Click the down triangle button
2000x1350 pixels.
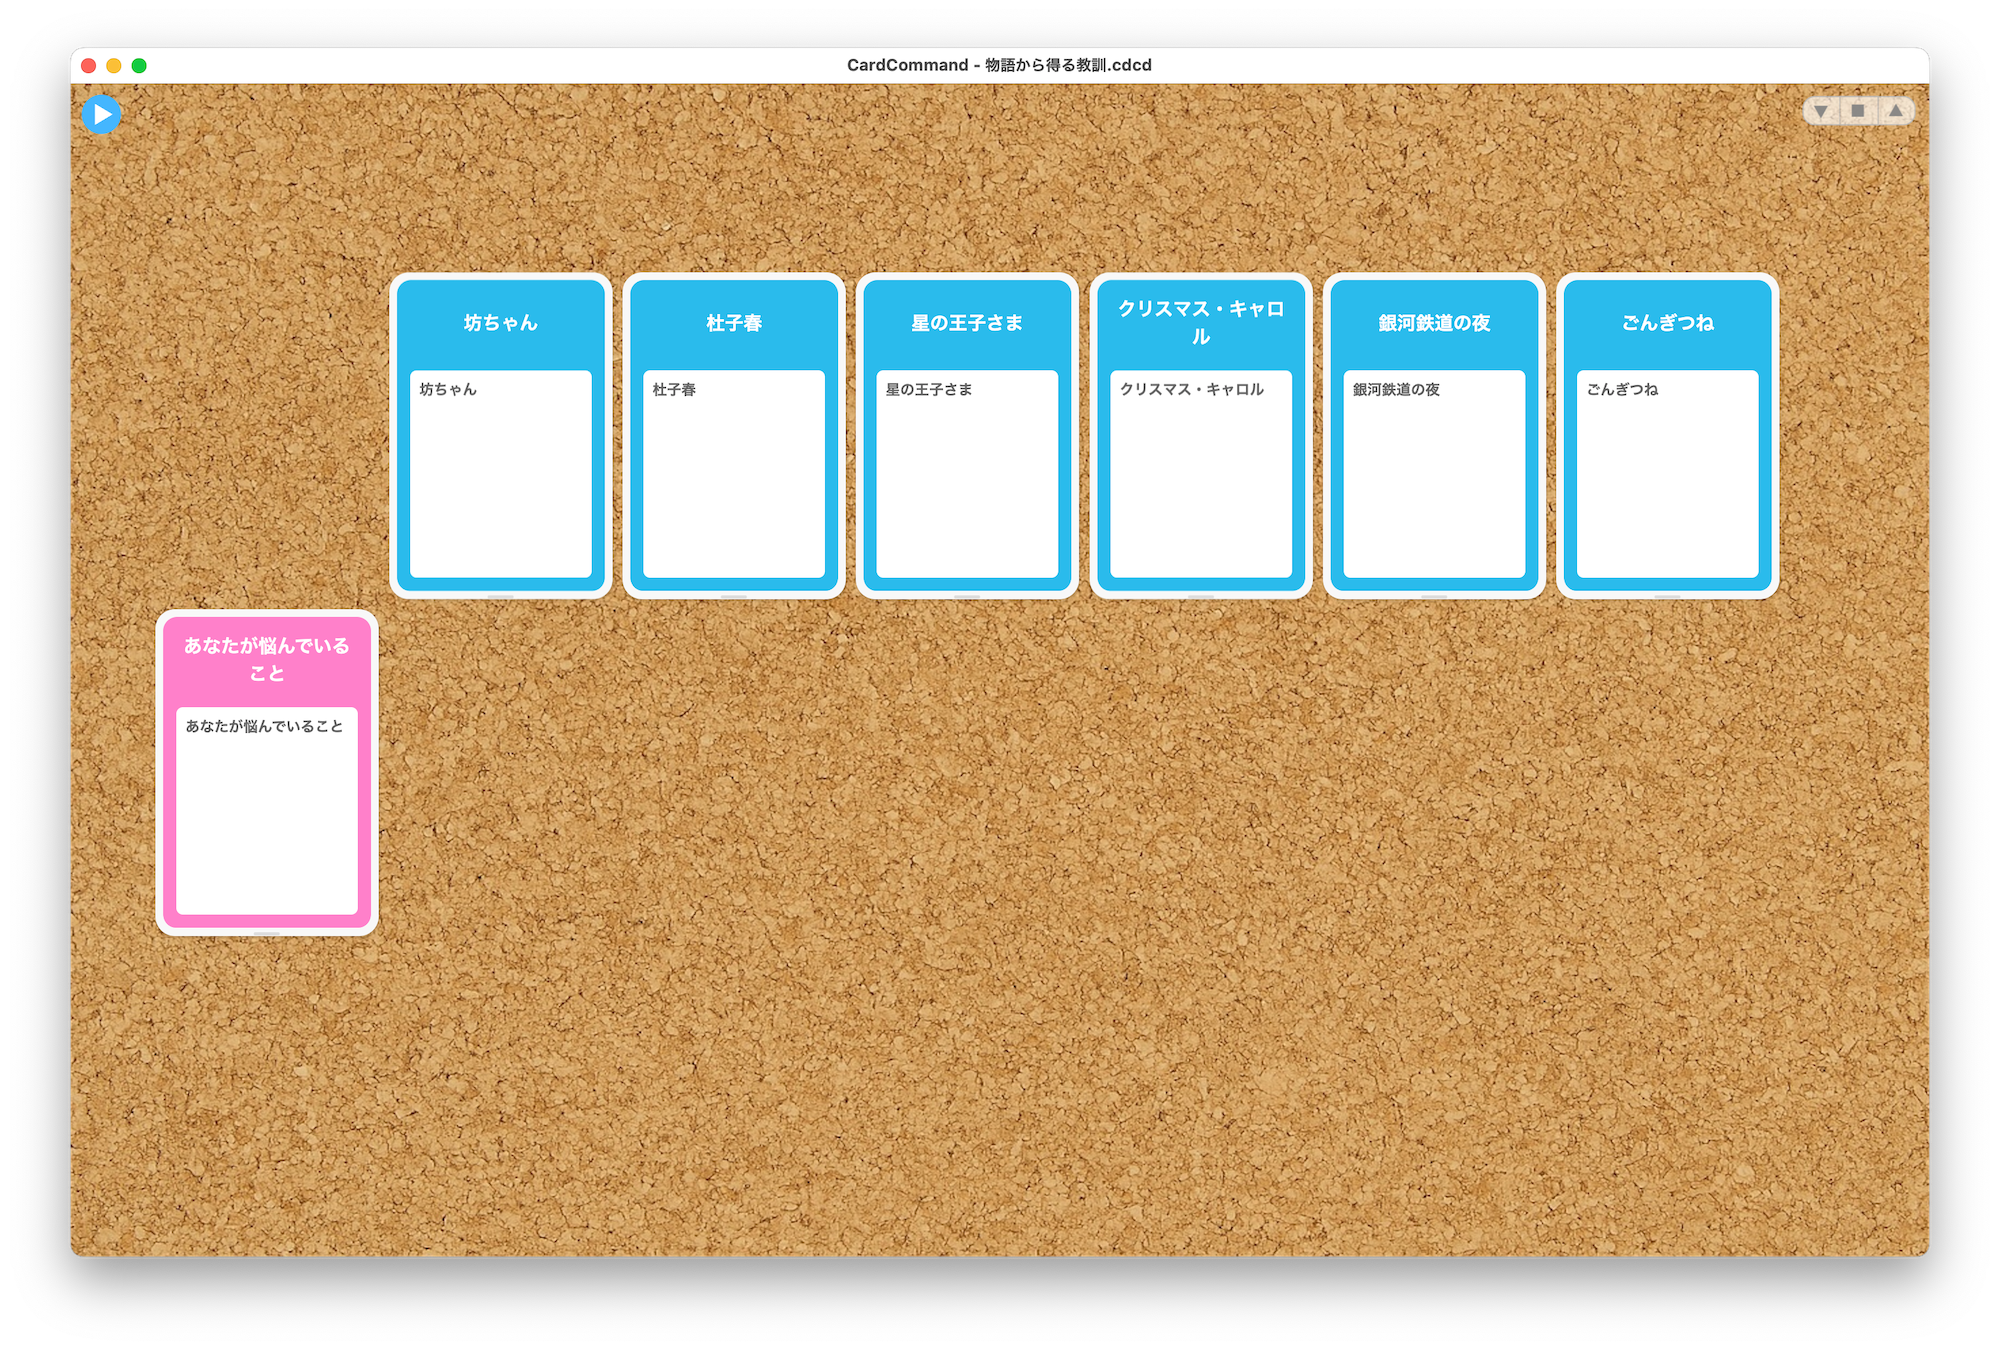pos(1821,111)
